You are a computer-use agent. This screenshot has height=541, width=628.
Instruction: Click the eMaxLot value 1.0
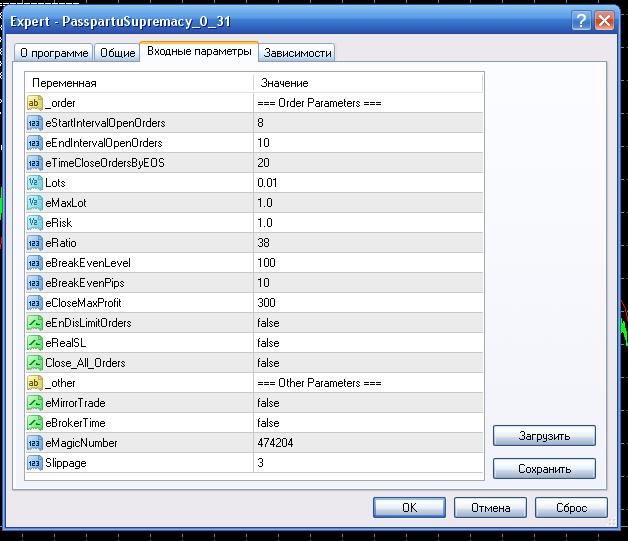[x=368, y=203]
